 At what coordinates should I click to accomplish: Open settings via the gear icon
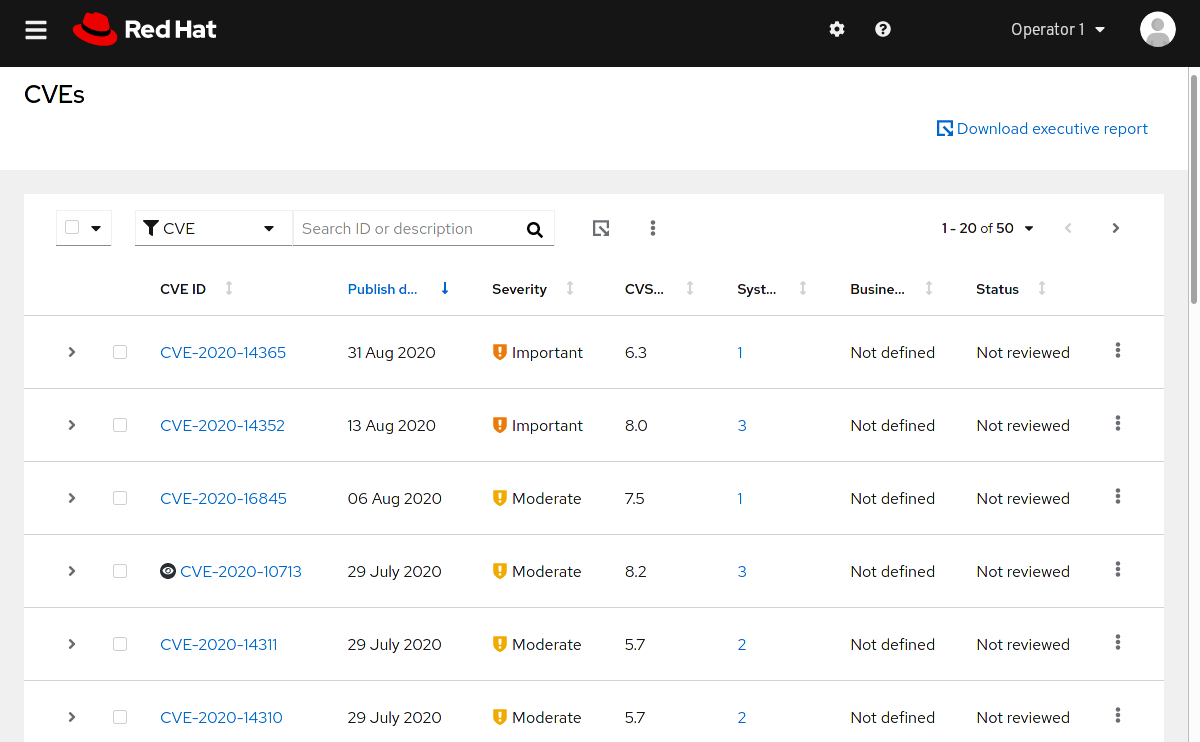click(x=837, y=30)
